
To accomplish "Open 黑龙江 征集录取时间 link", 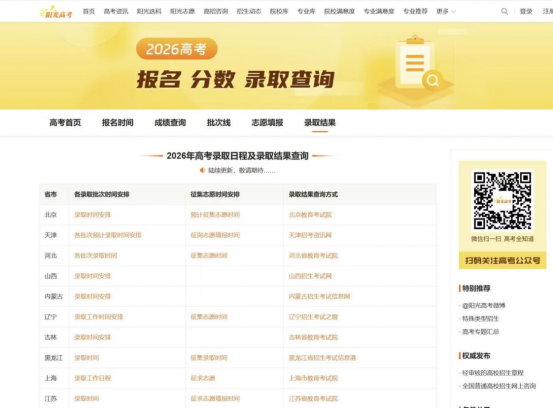I will coord(209,358).
